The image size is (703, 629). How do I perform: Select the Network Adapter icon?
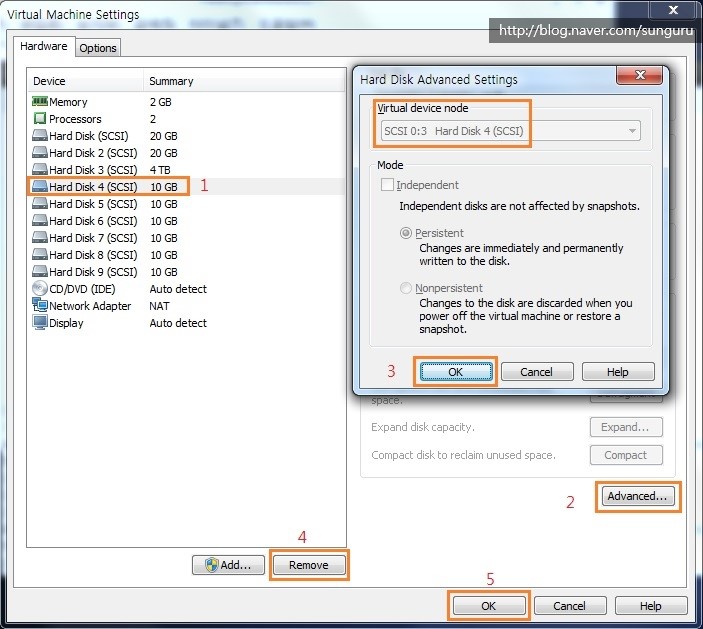40,306
